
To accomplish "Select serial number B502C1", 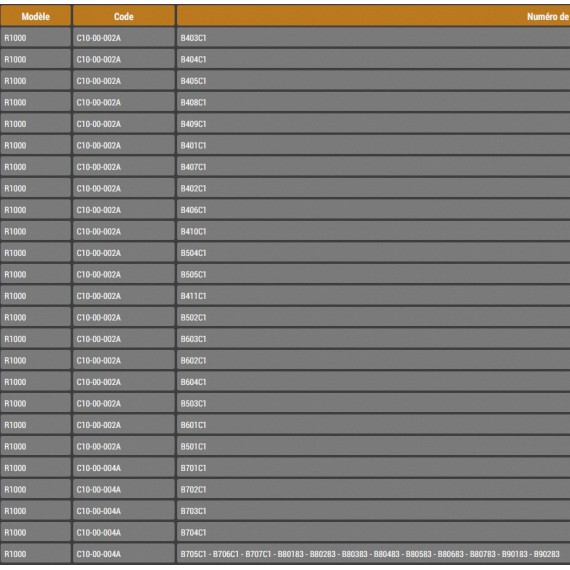I will click(193, 317).
